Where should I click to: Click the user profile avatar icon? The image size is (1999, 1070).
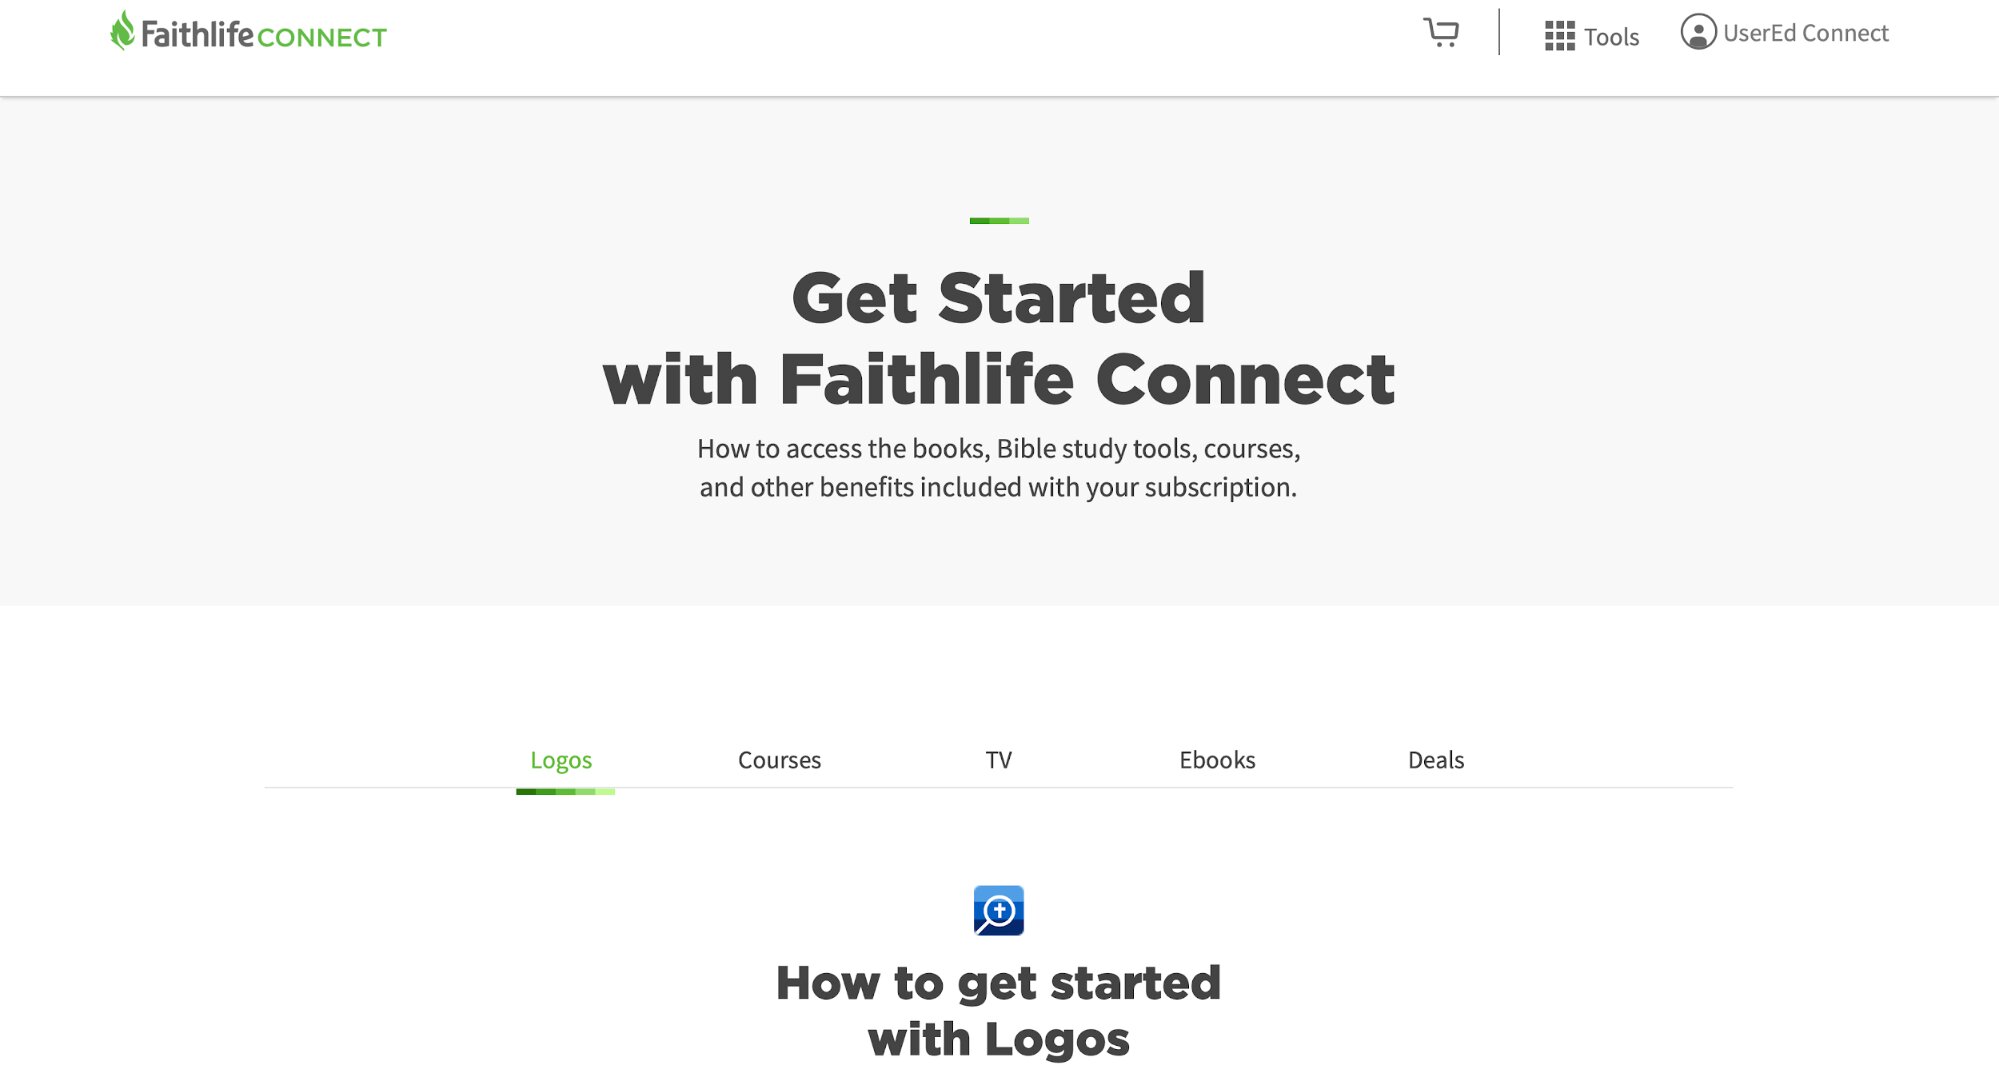1698,32
